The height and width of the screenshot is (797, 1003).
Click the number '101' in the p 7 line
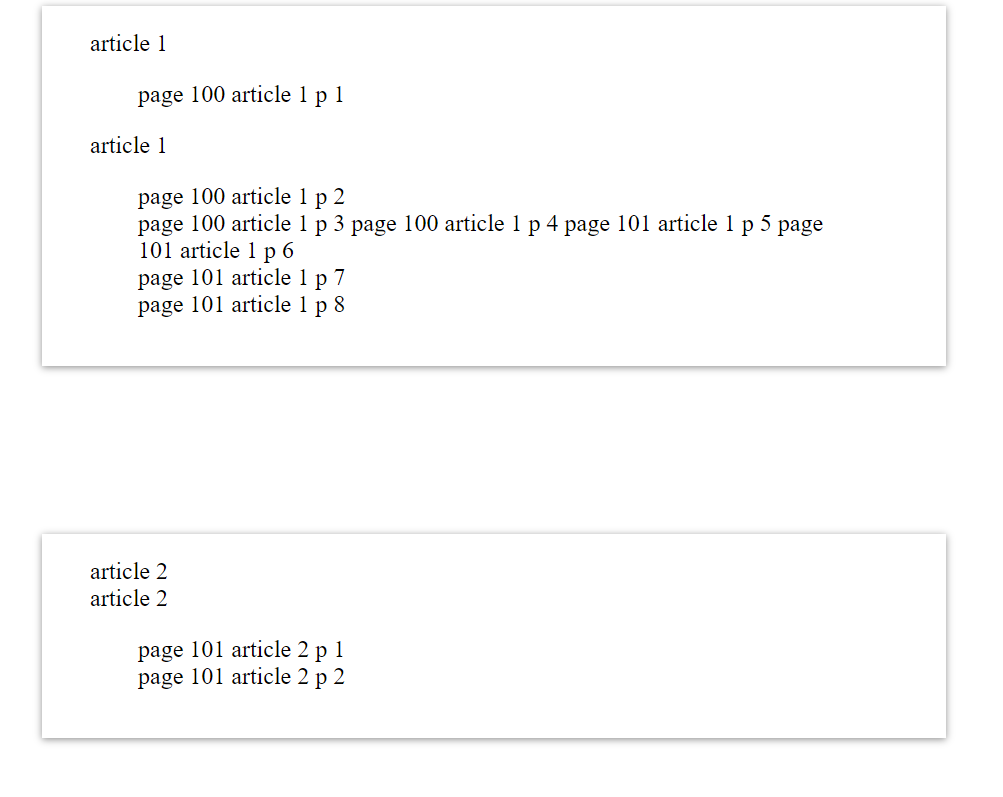[207, 278]
